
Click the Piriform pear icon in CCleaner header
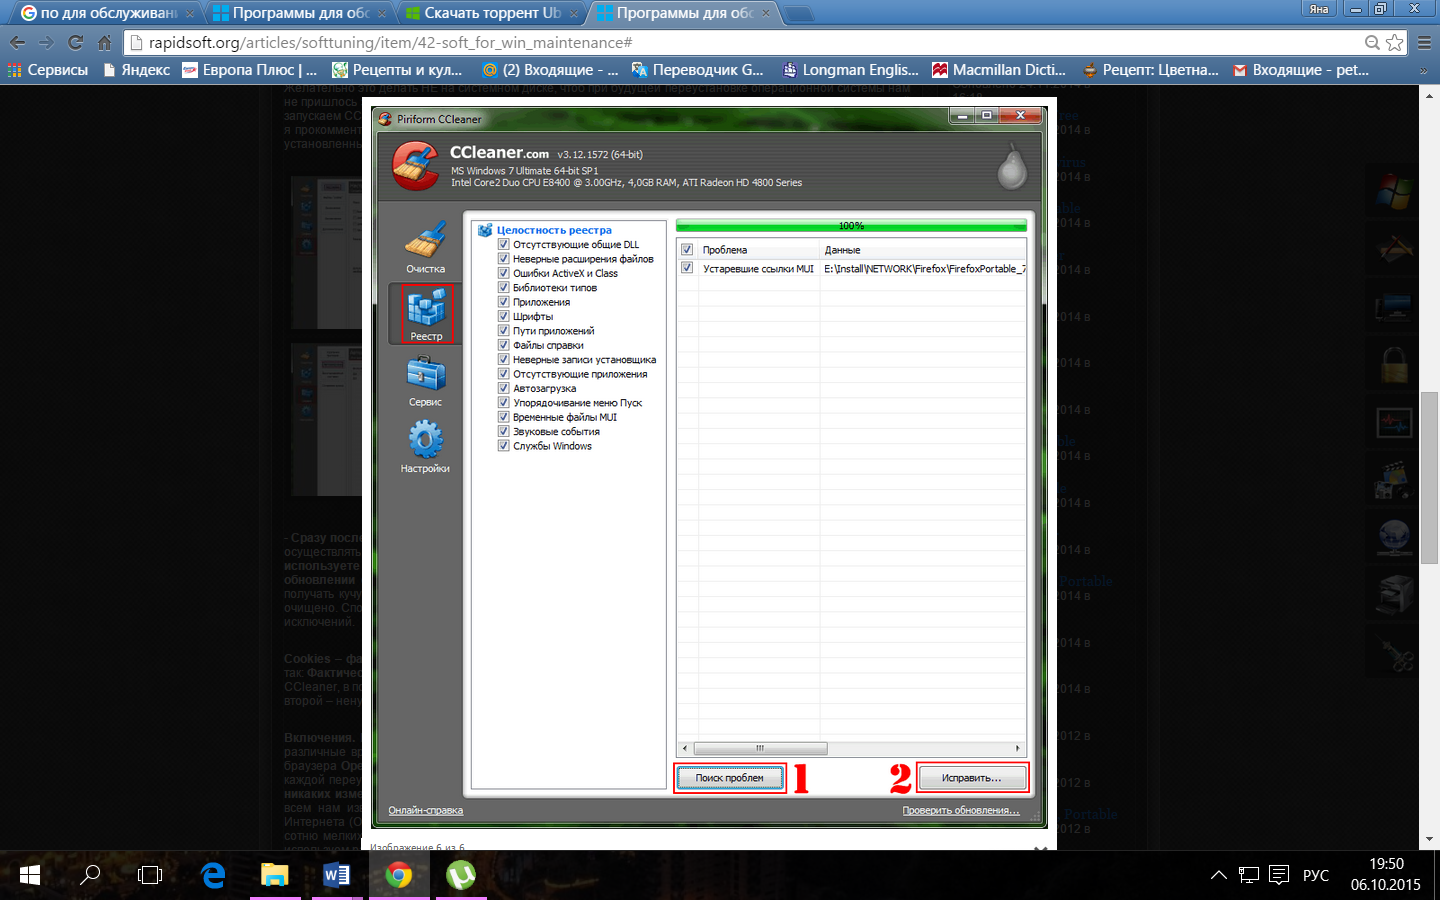pos(1012,167)
